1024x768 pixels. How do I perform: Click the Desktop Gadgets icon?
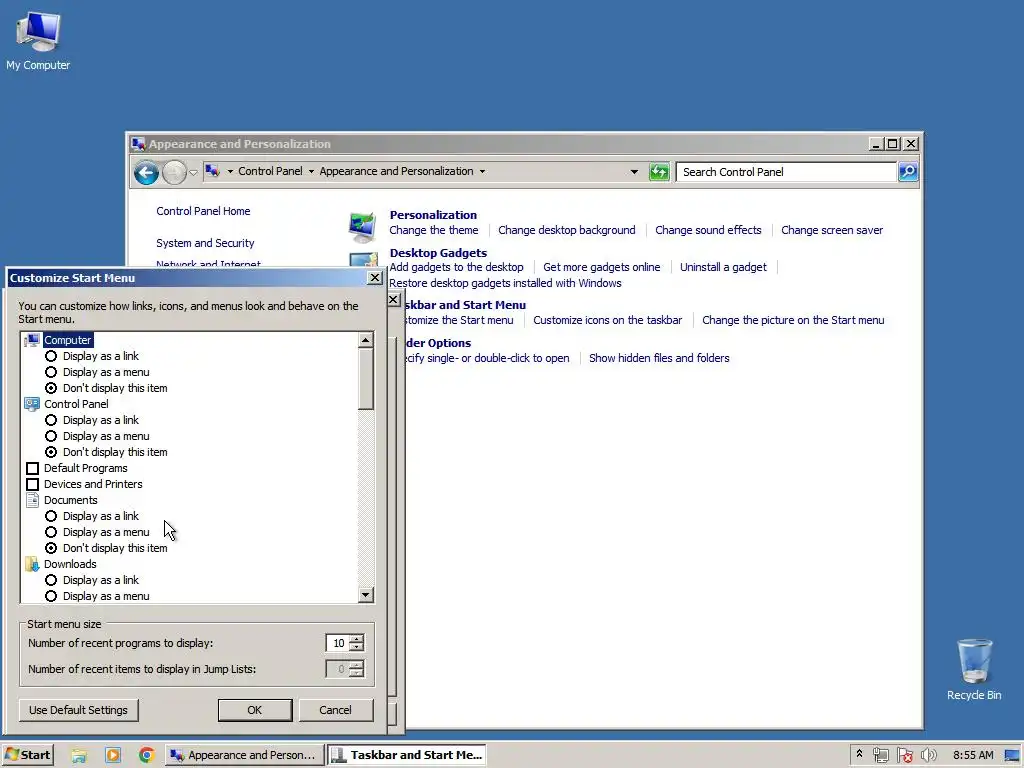coord(364,259)
